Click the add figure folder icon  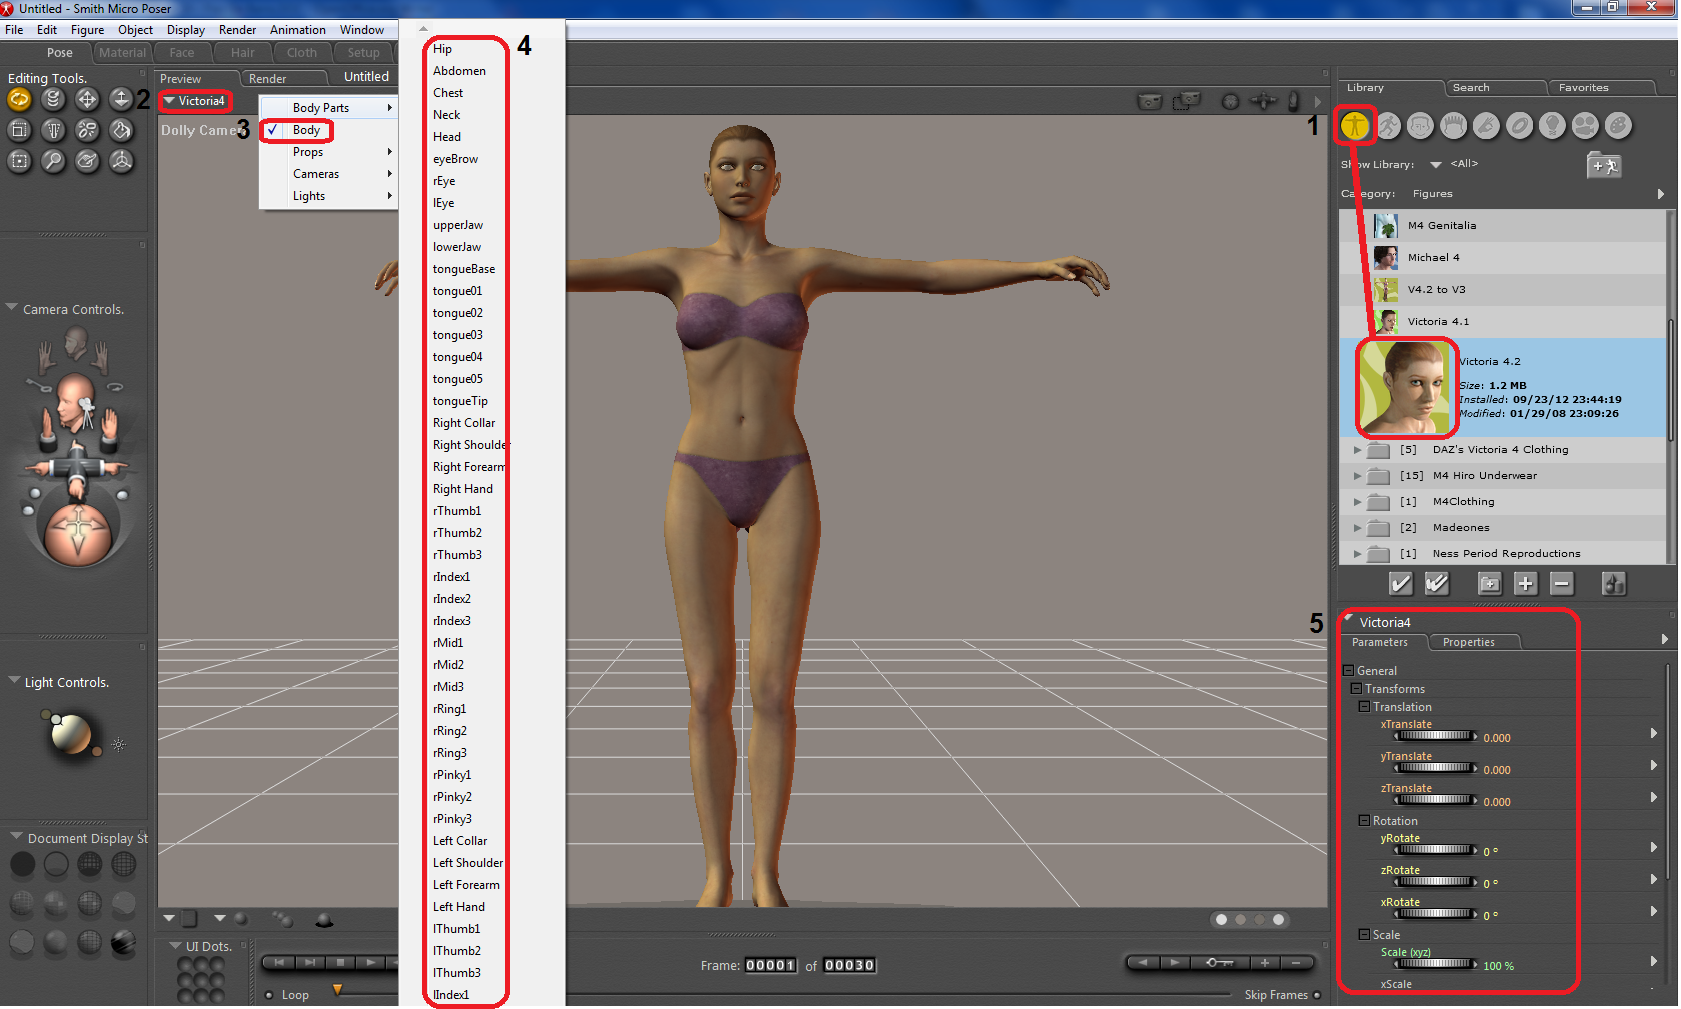click(1604, 165)
